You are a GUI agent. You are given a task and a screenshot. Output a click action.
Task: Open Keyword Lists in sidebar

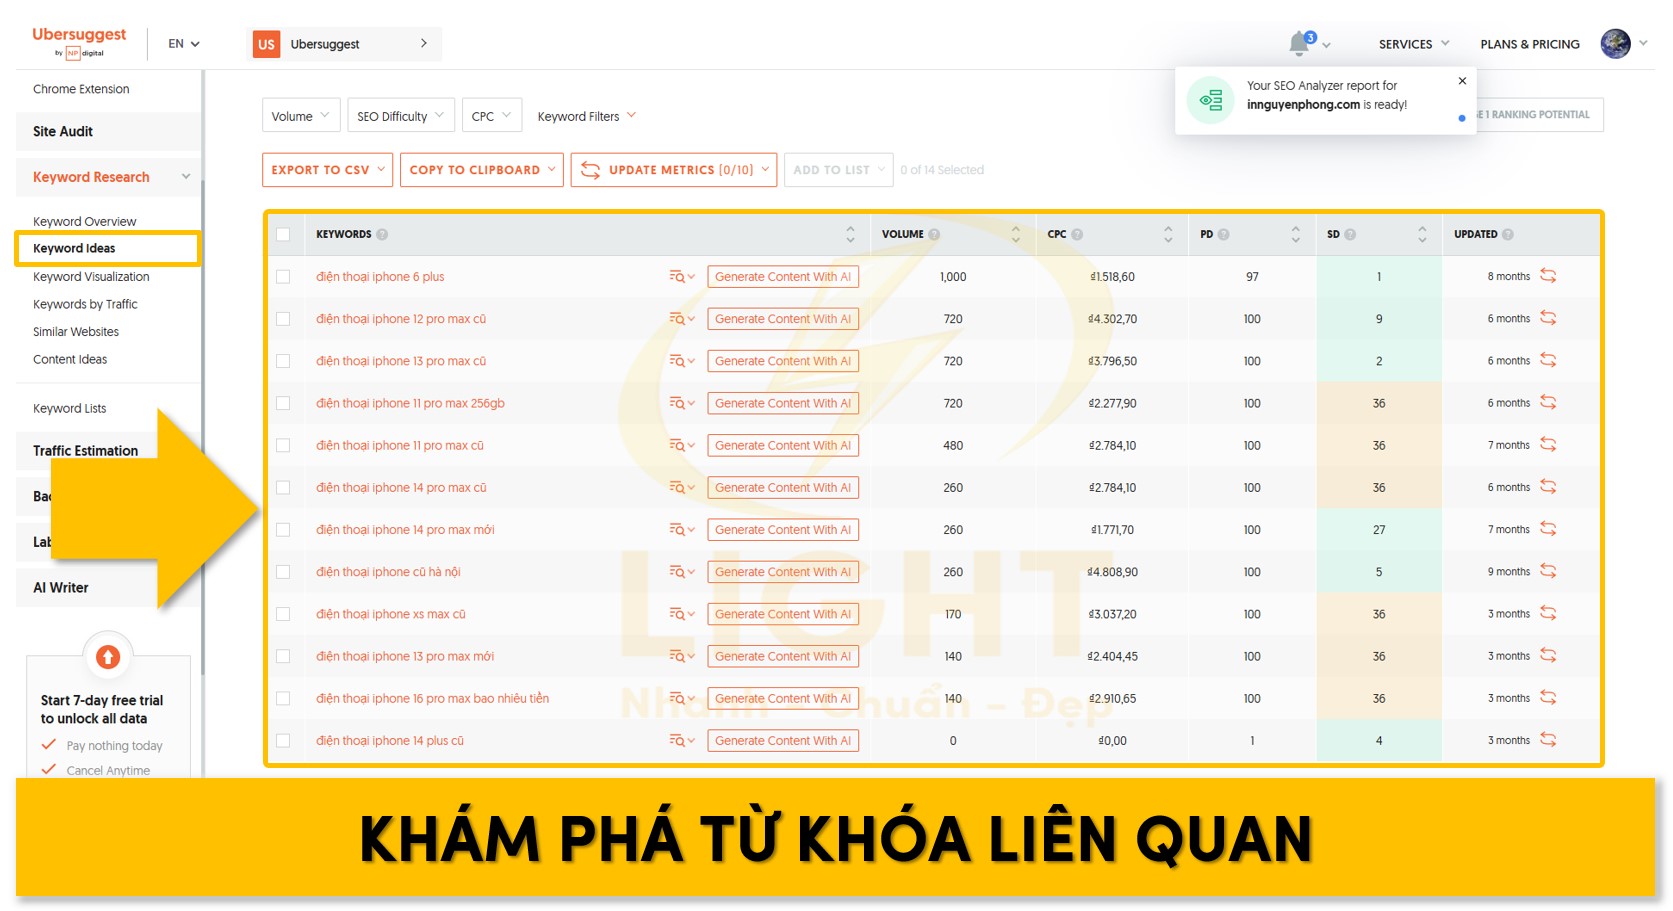click(x=69, y=408)
